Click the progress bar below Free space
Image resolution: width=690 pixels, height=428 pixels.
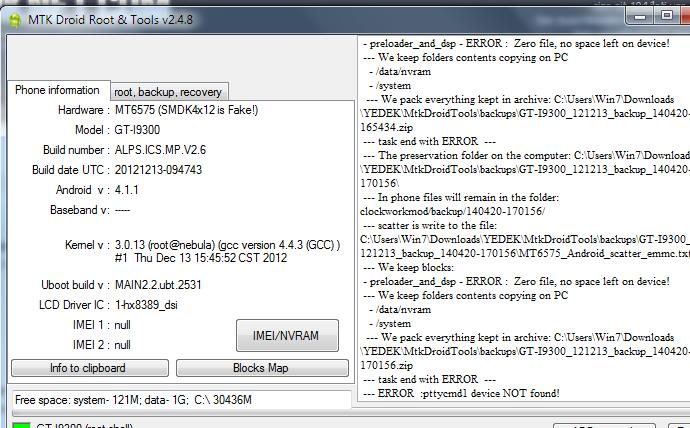pos(181,413)
